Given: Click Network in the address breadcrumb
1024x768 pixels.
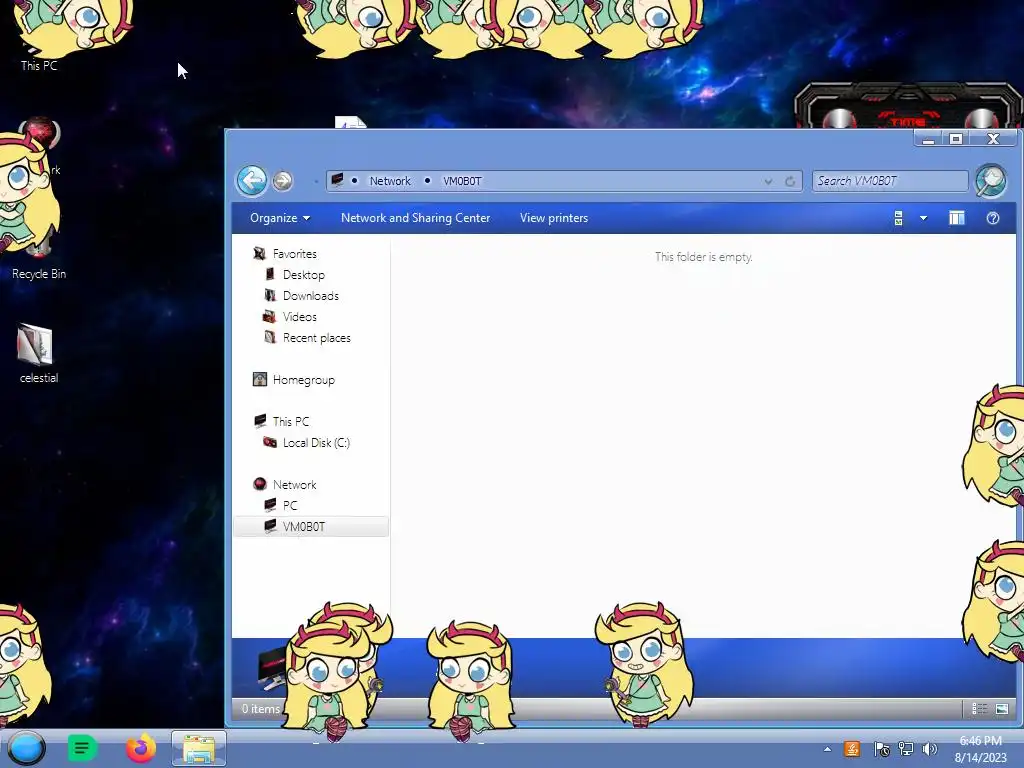Looking at the screenshot, I should point(390,181).
